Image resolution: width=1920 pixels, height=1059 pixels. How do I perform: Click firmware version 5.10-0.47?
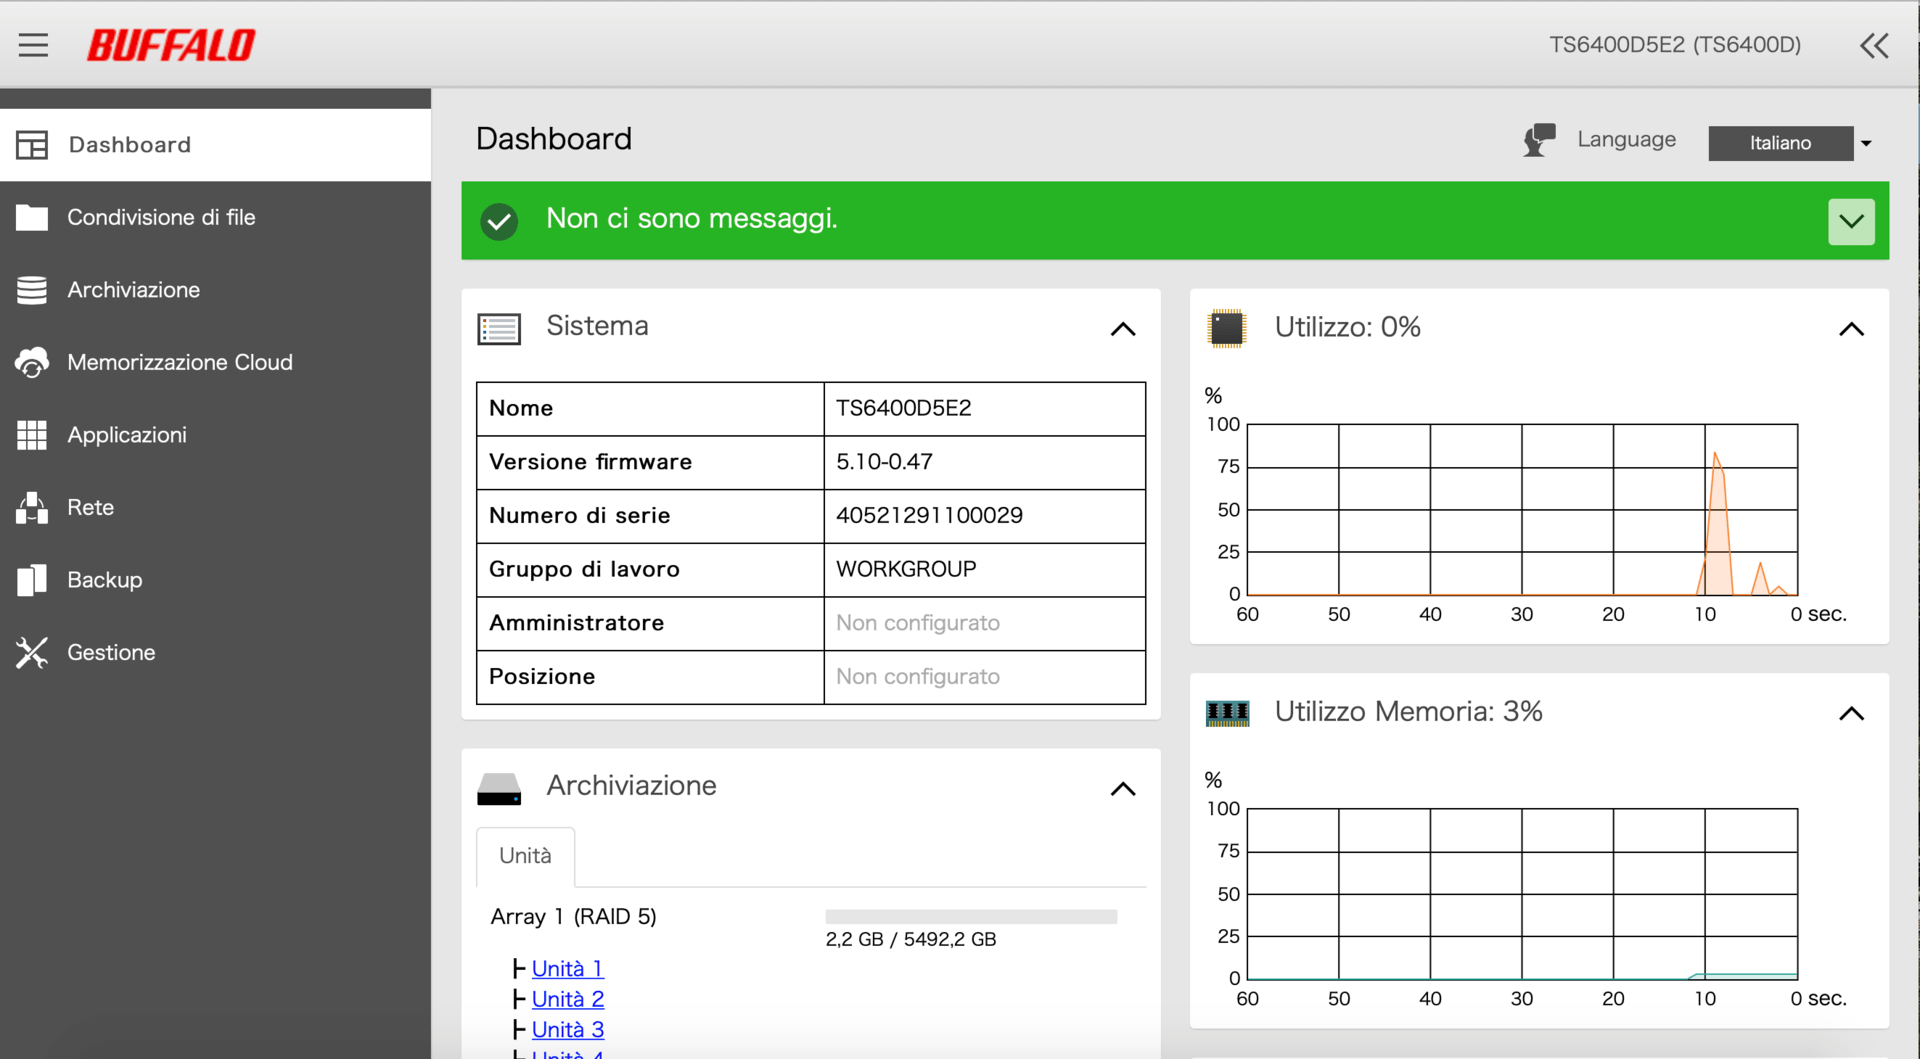coord(884,462)
